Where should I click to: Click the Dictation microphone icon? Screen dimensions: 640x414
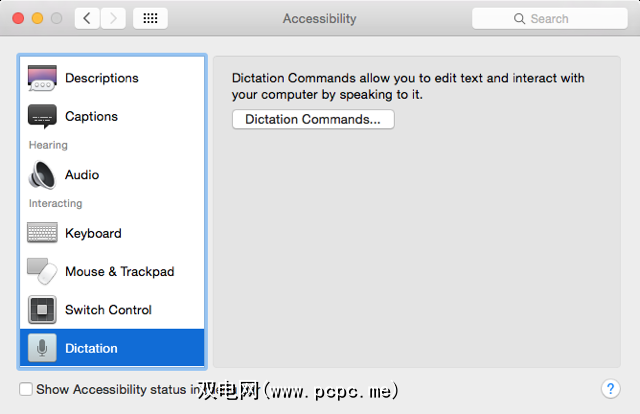tap(42, 348)
